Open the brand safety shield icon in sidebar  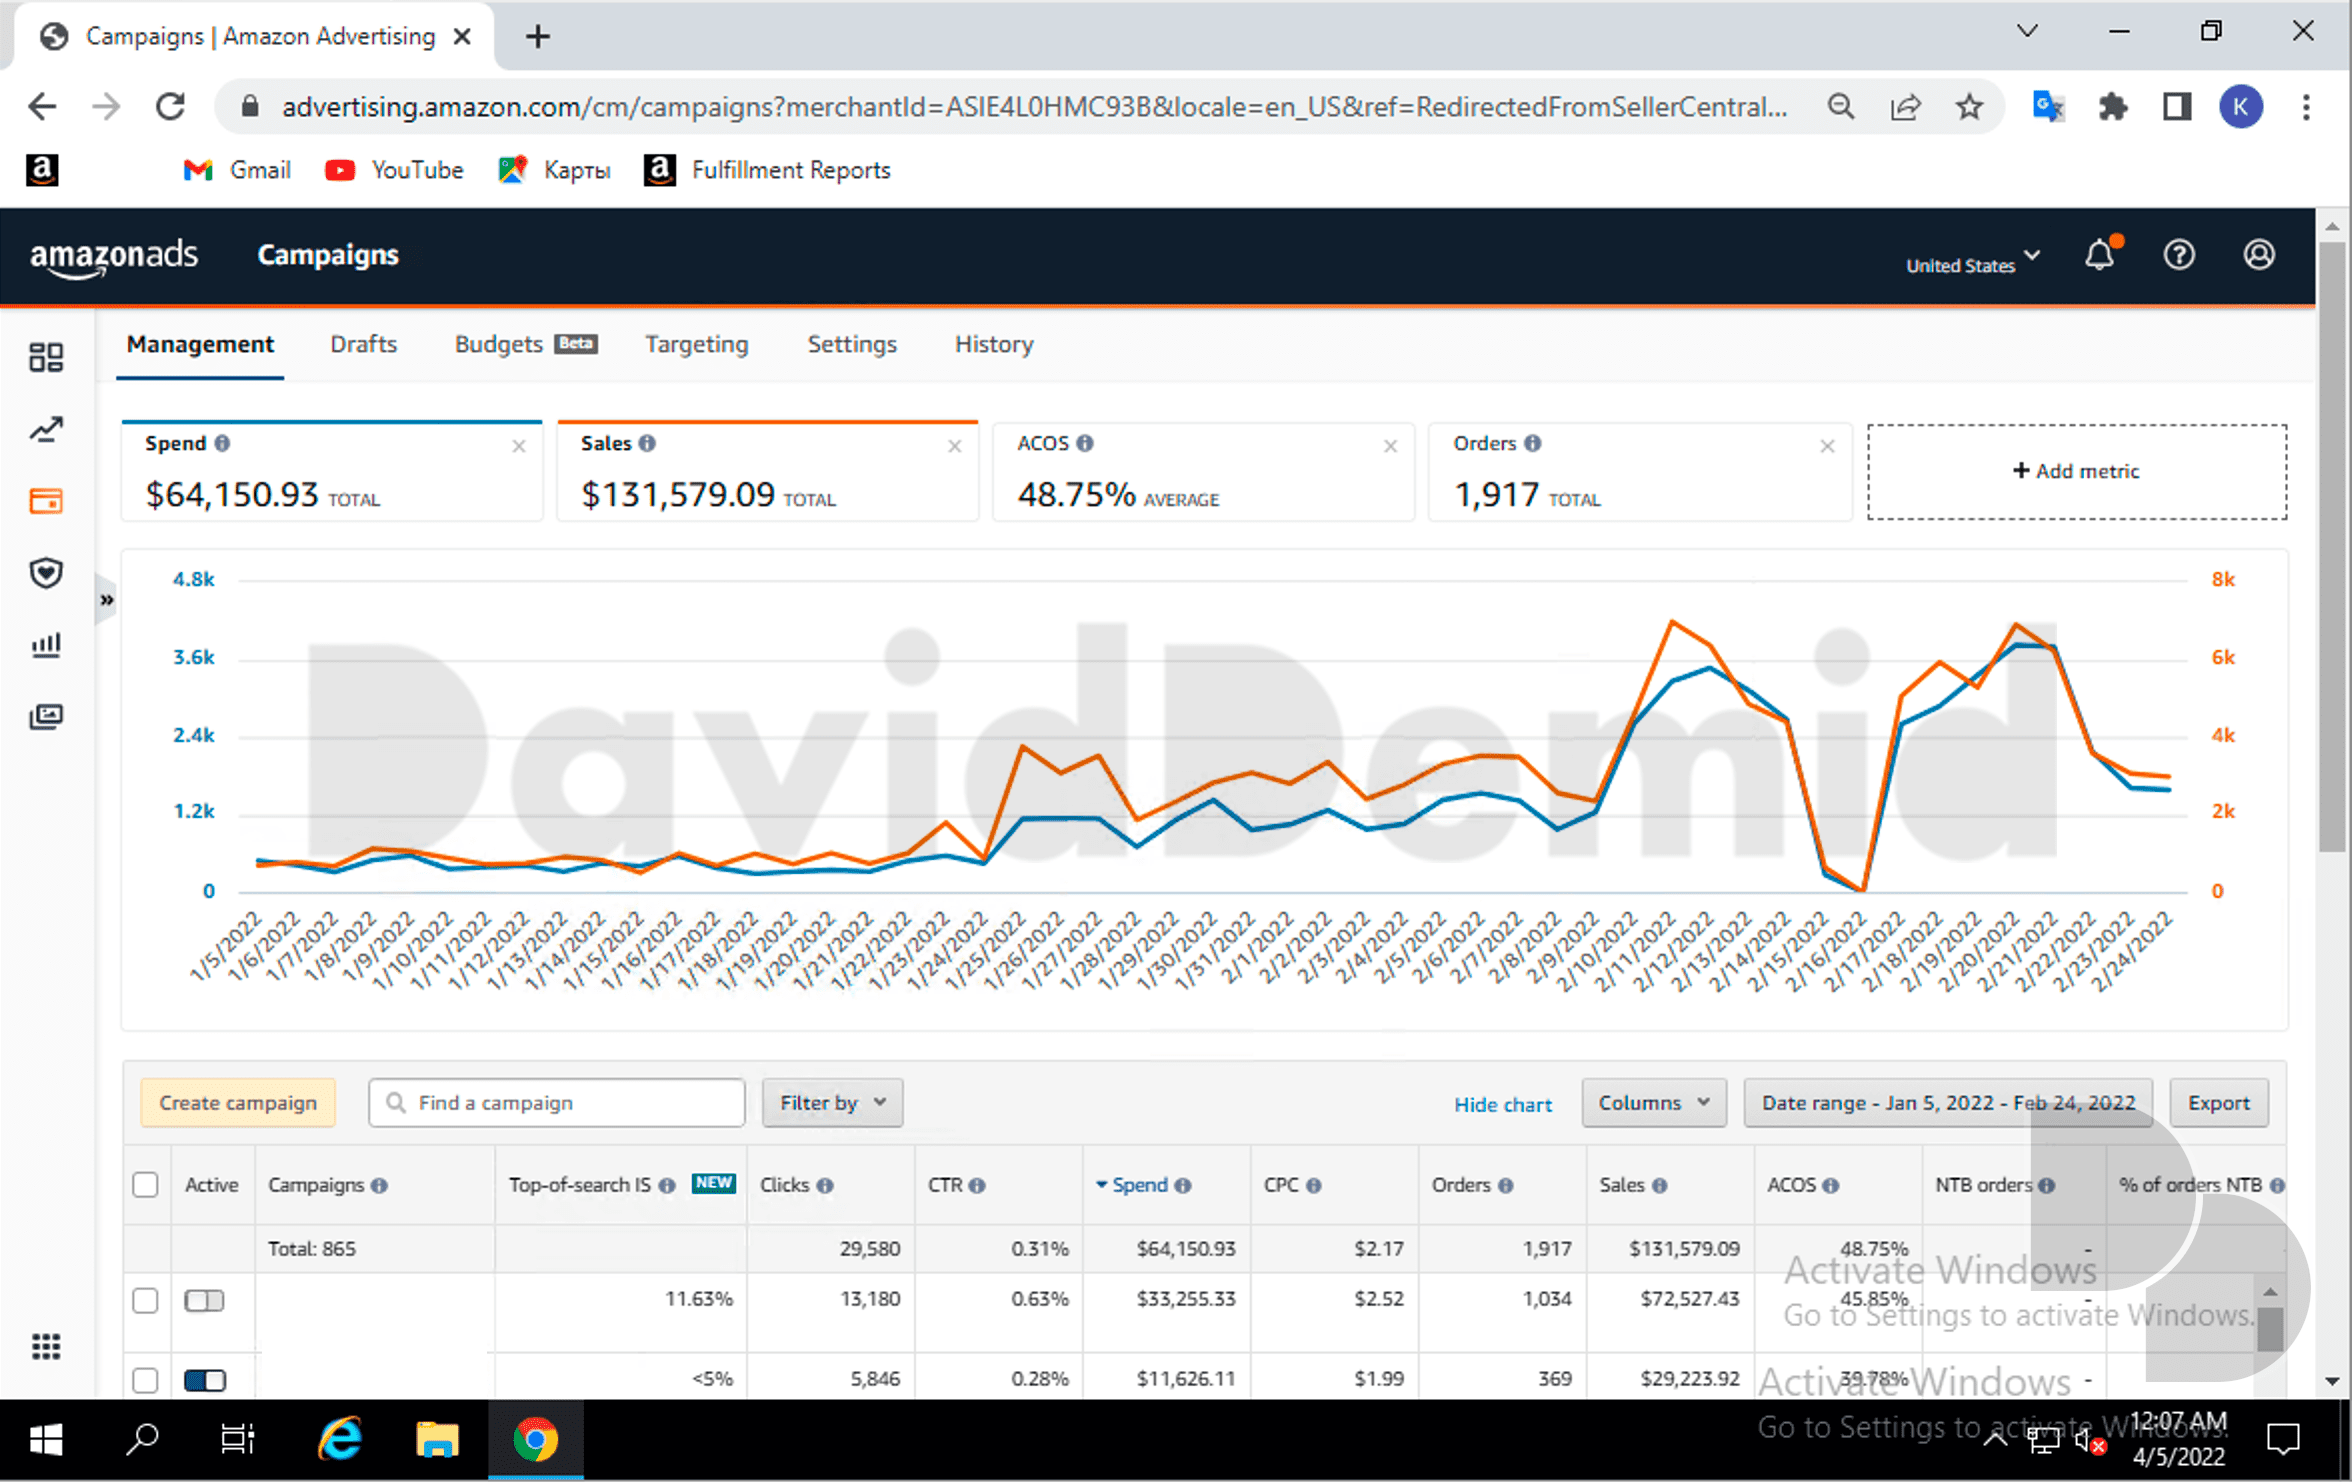pos(46,573)
